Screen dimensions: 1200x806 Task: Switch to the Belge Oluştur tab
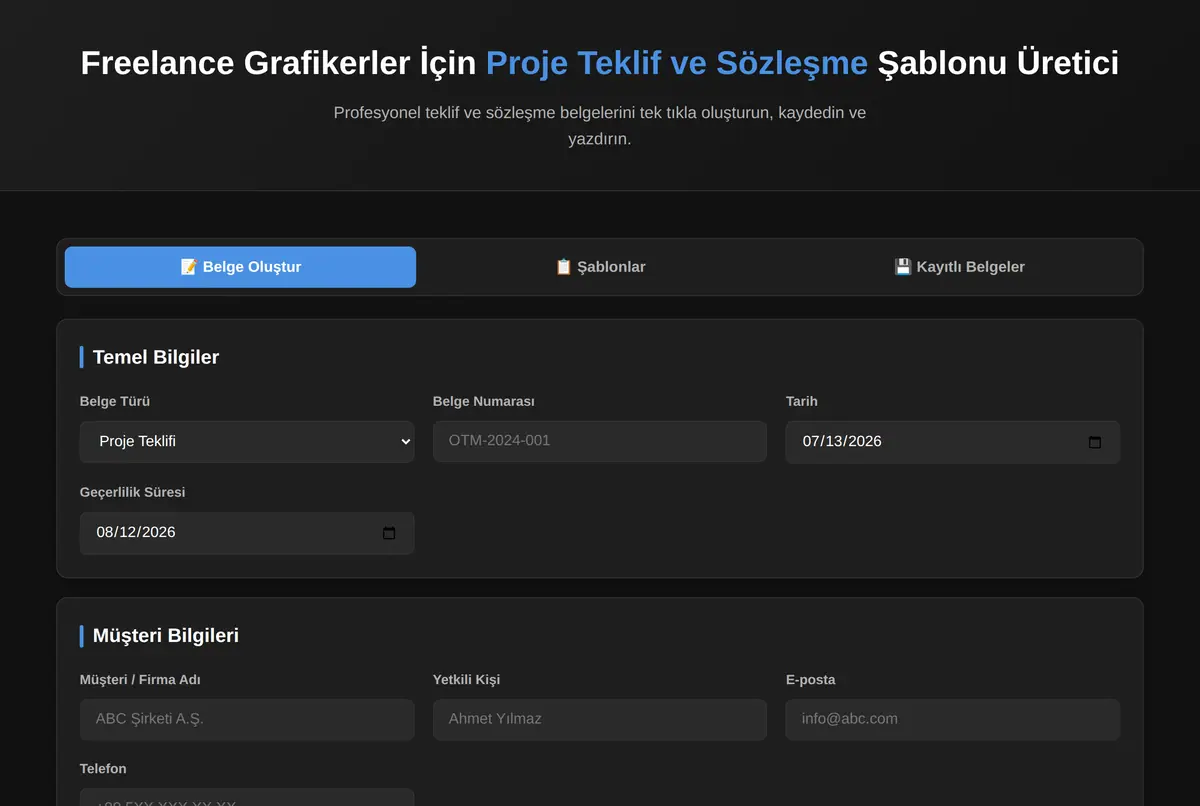pos(240,267)
